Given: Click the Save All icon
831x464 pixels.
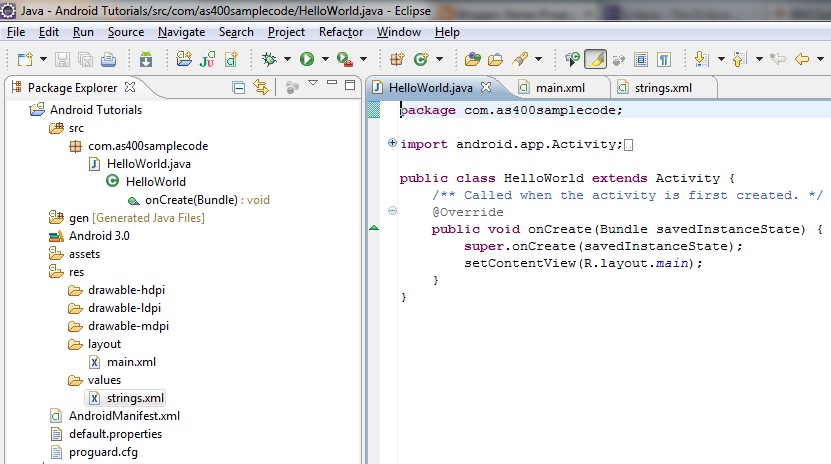Looking at the screenshot, I should coord(85,59).
